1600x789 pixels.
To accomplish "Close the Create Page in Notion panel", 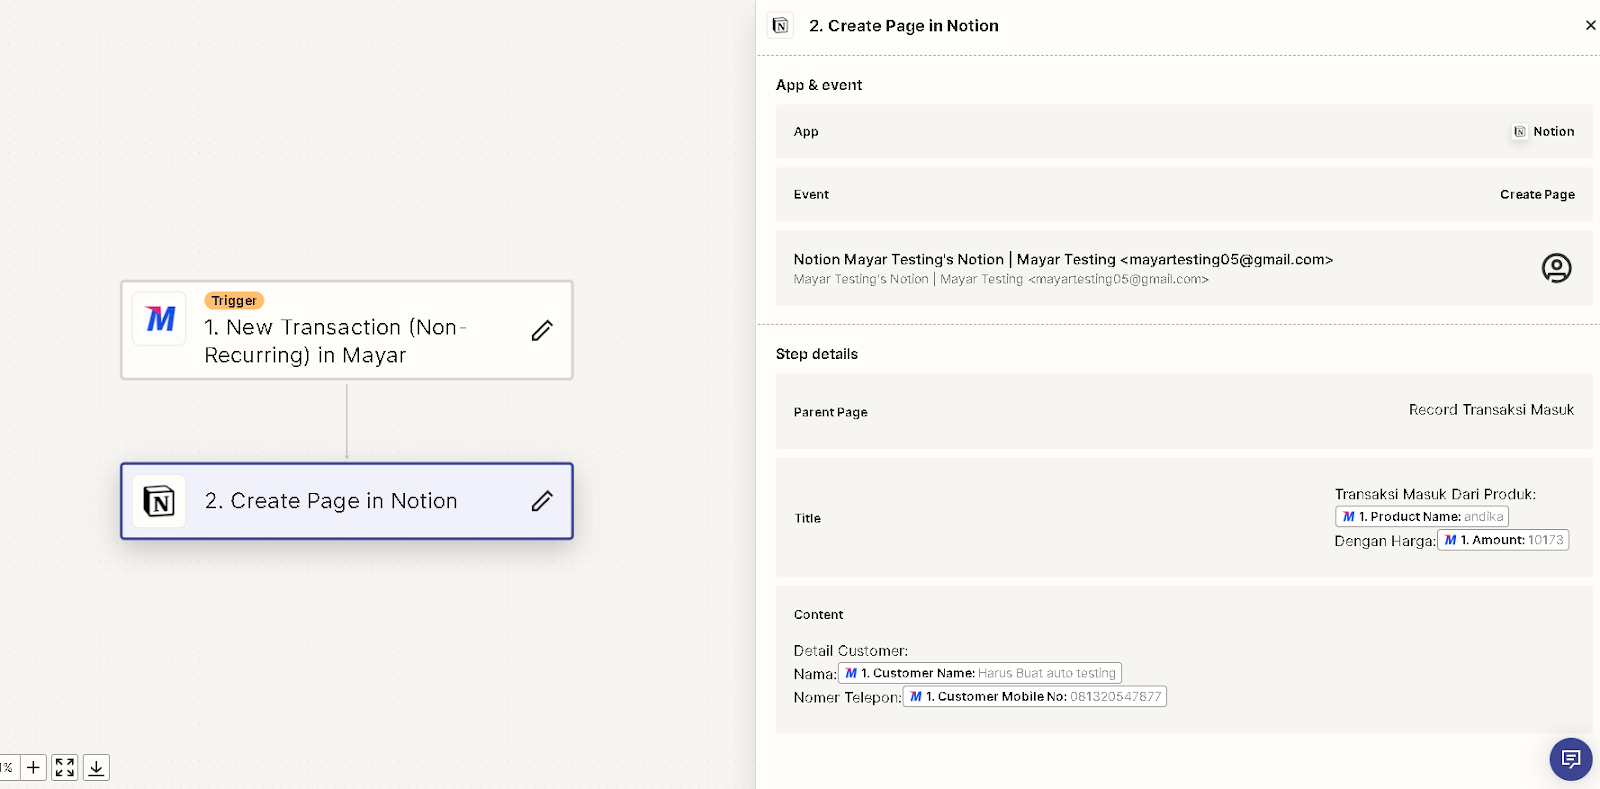I will click(x=1590, y=25).
